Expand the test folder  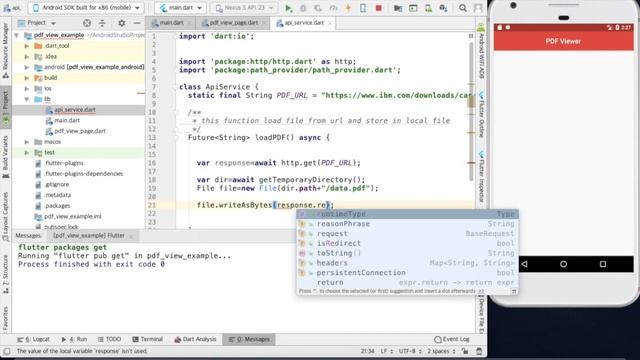click(x=27, y=153)
